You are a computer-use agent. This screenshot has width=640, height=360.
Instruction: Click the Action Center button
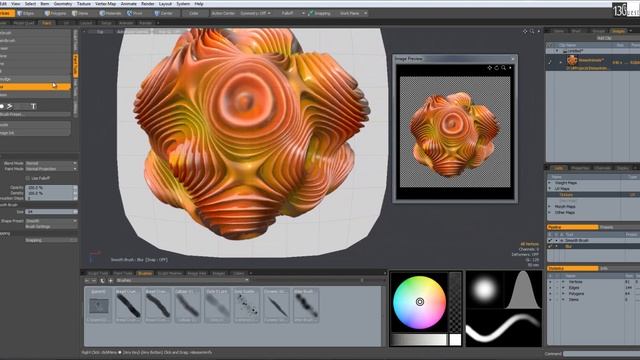click(x=223, y=13)
